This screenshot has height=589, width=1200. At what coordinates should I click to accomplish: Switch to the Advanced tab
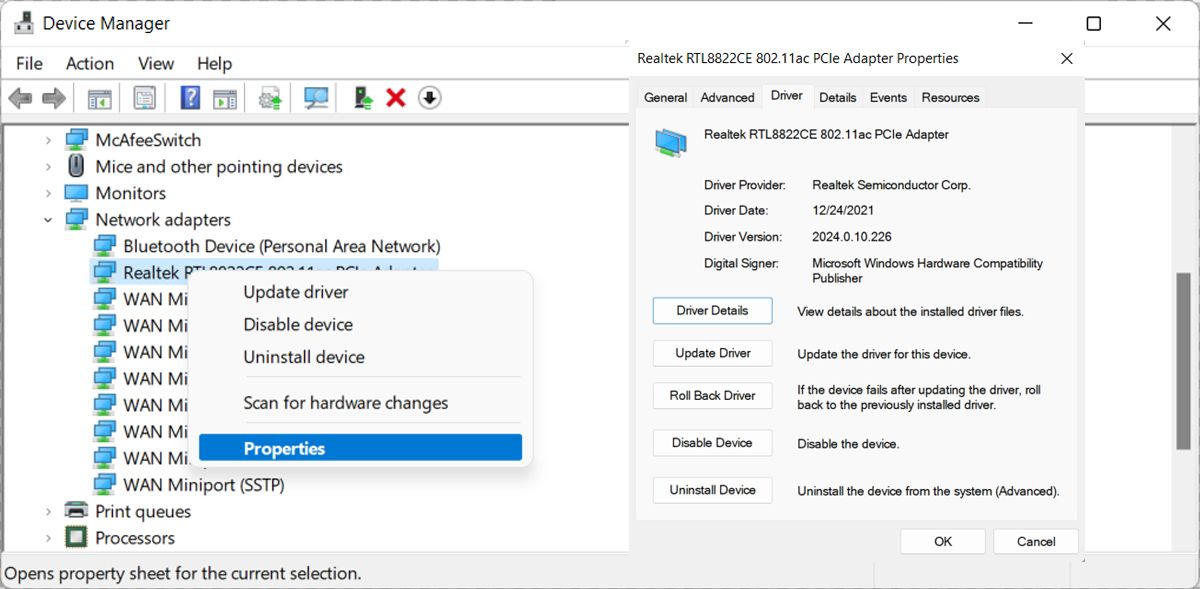[727, 97]
